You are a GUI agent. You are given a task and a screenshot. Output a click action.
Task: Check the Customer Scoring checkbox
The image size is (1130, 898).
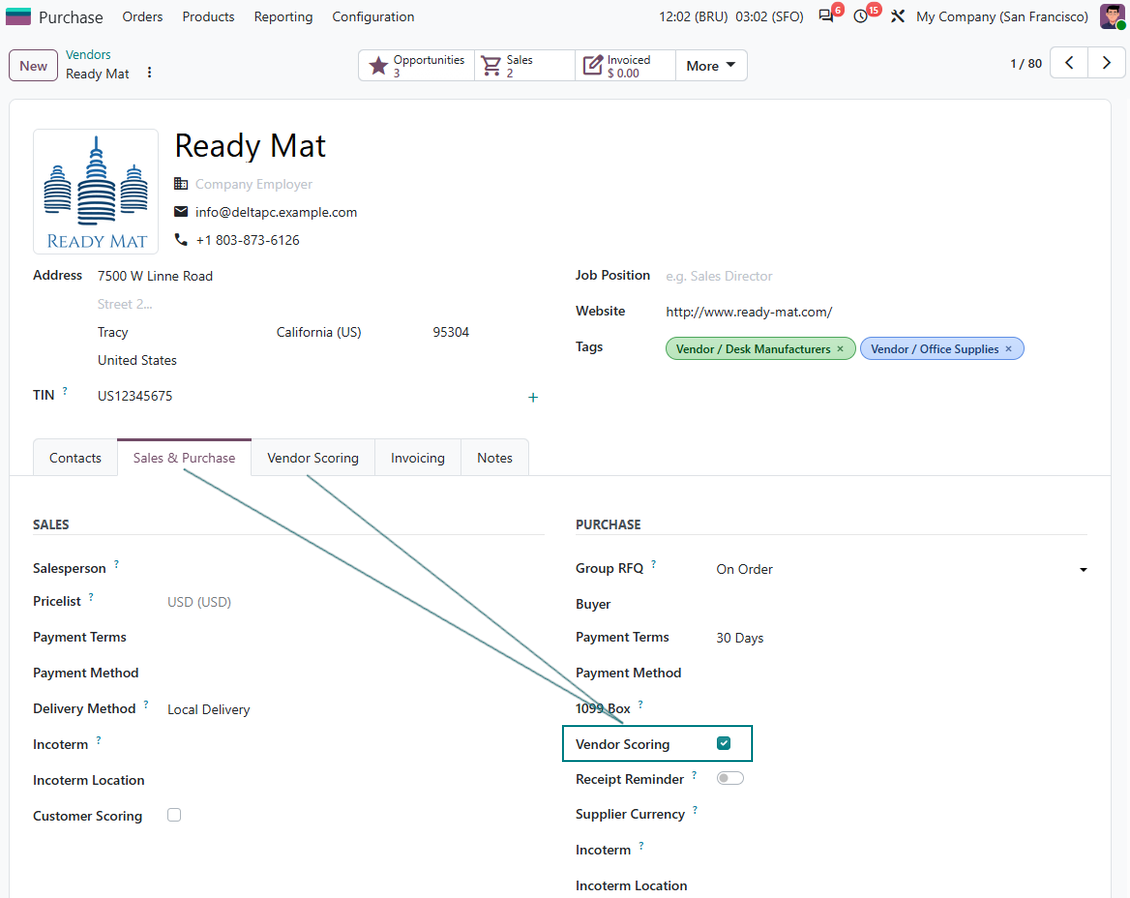pos(174,815)
